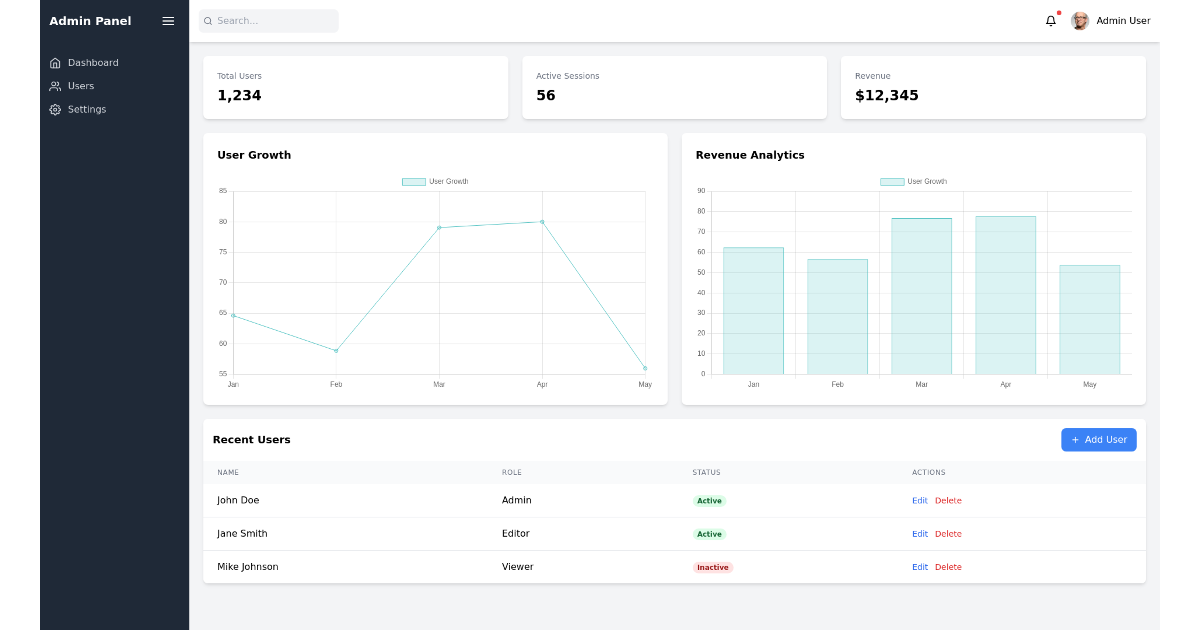The height and width of the screenshot is (630, 1200).
Task: Click inside the Search input field
Action: (x=268, y=20)
